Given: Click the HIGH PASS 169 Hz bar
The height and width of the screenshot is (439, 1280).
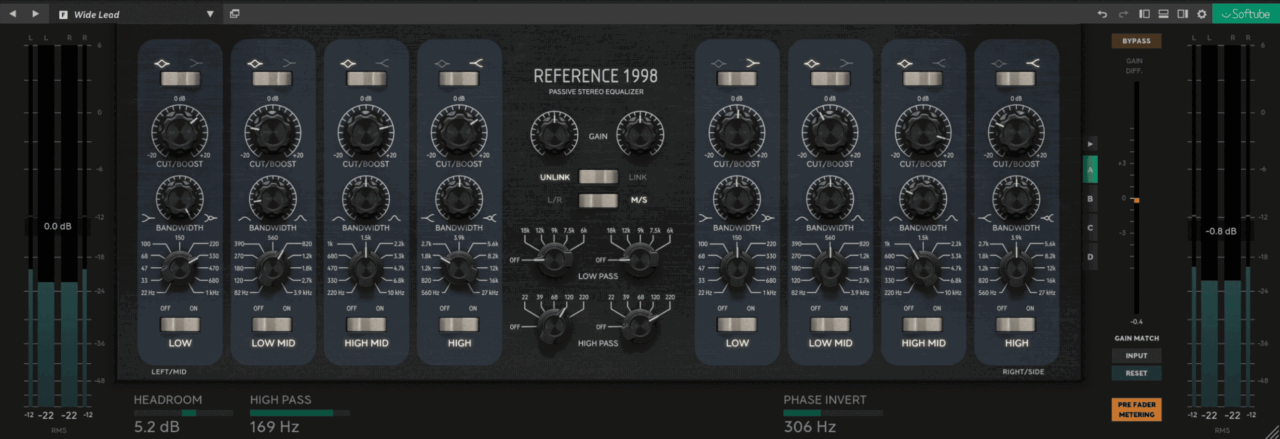Looking at the screenshot, I should (x=299, y=412).
